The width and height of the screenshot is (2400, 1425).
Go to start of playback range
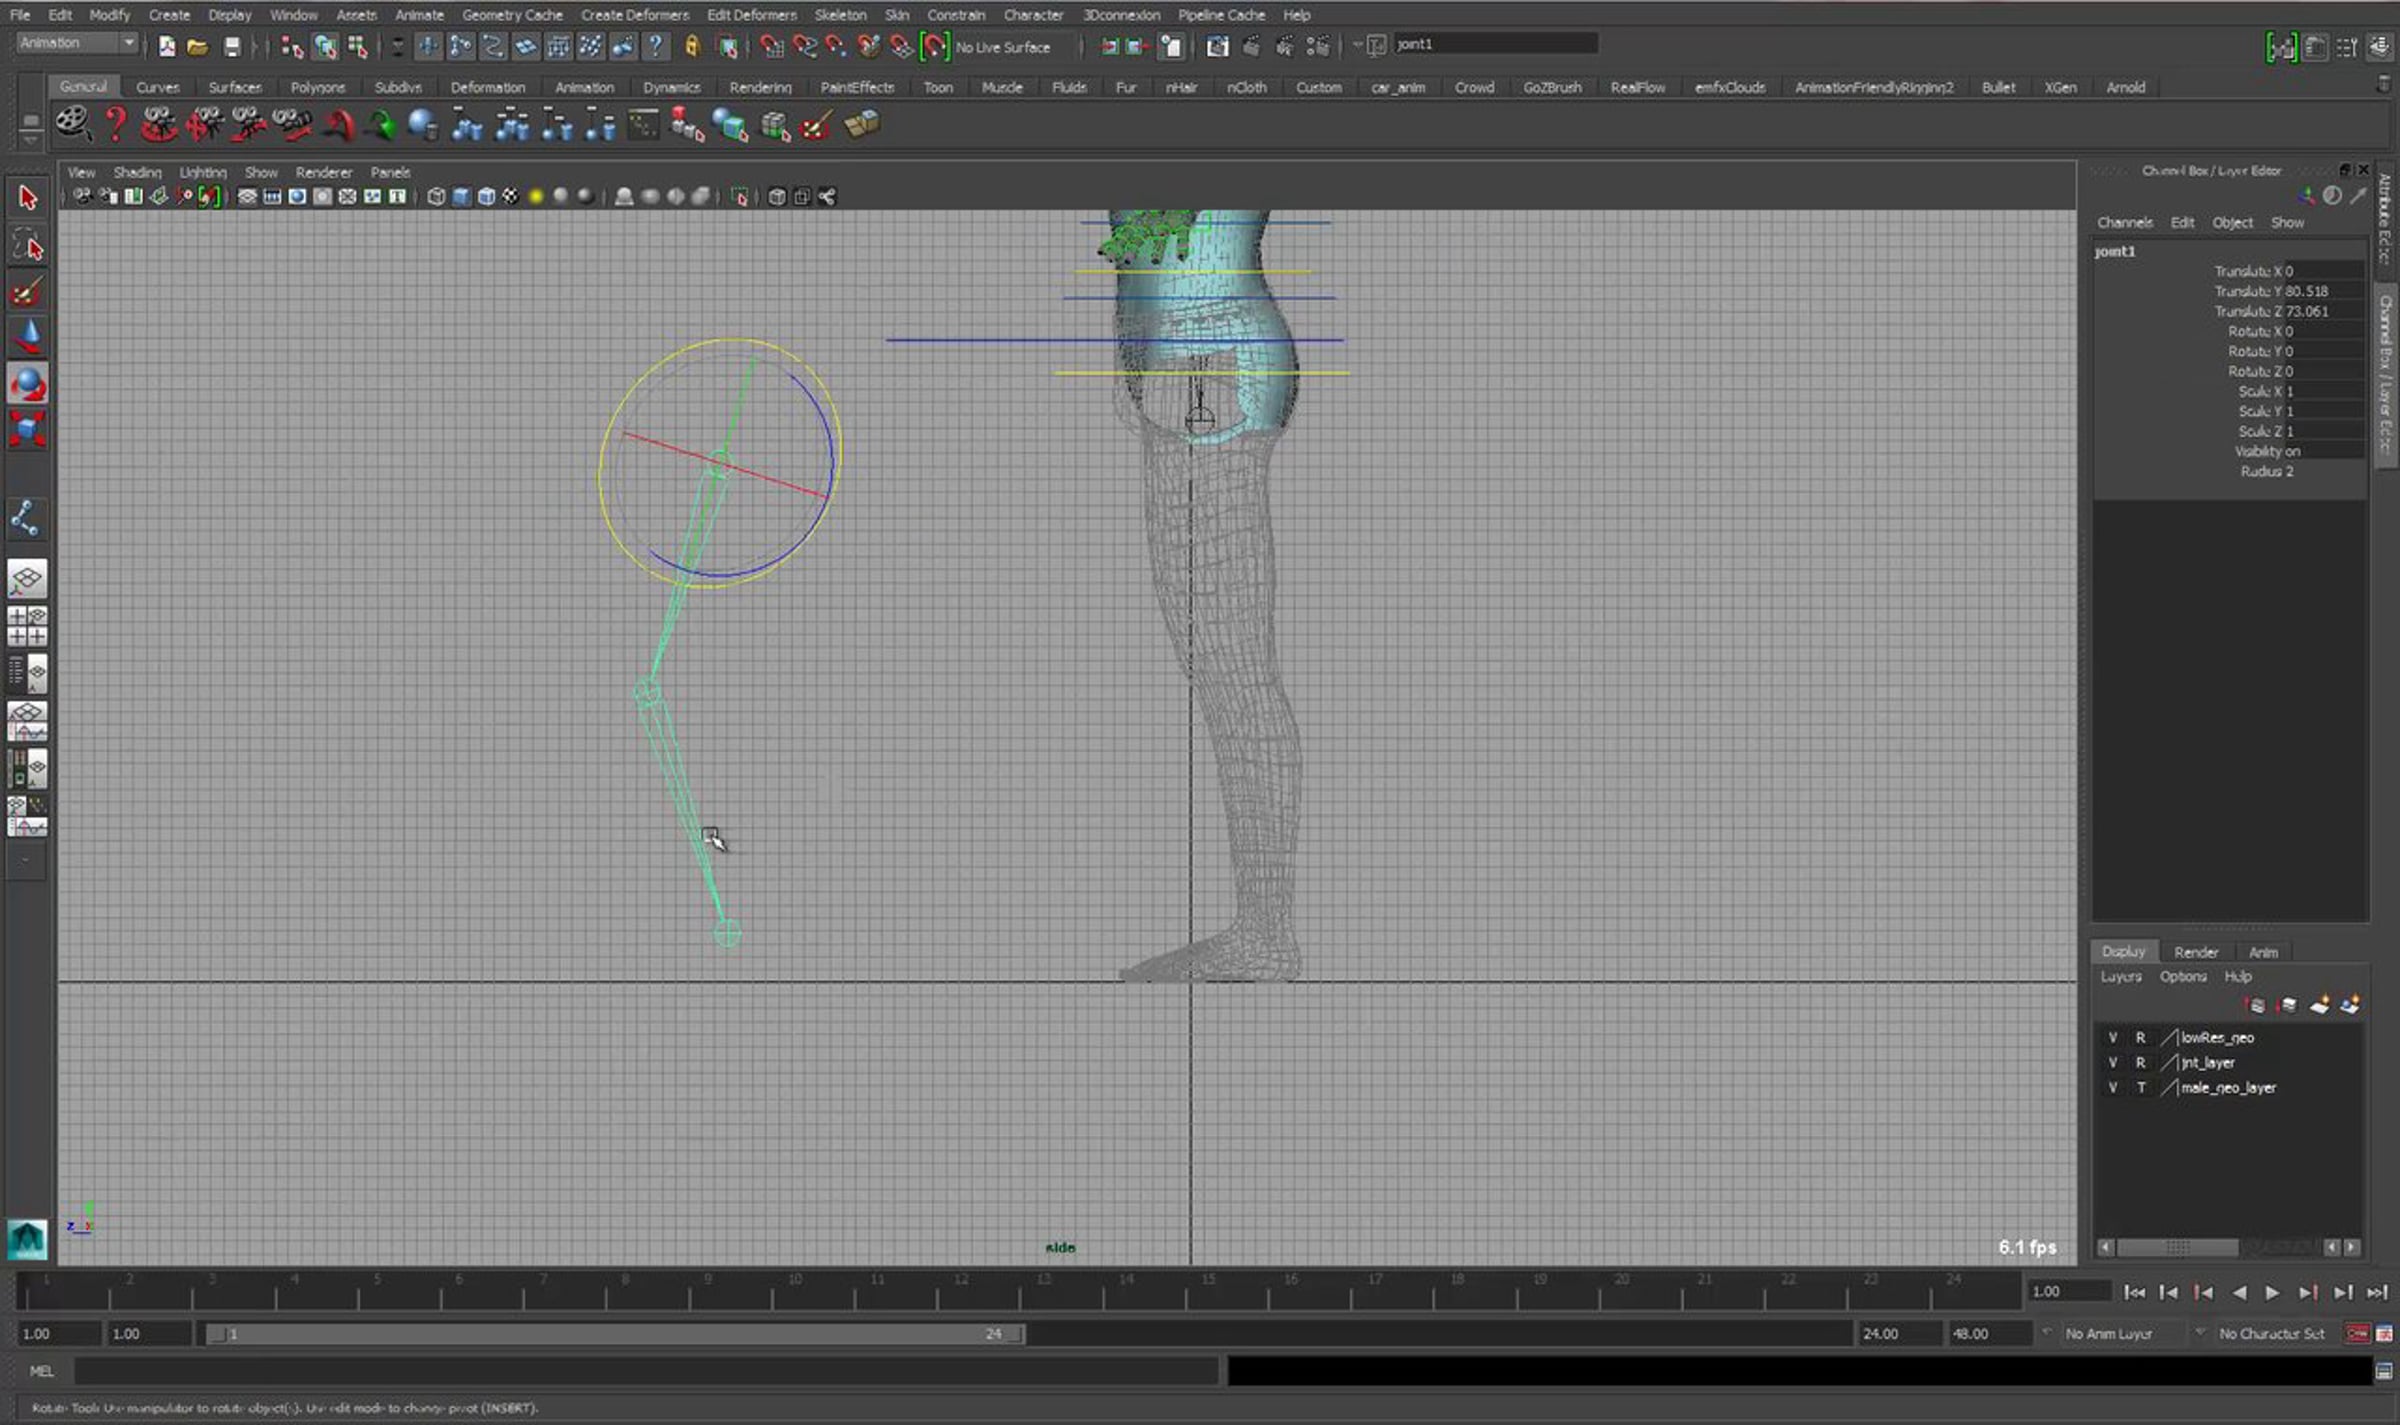pos(2133,1293)
